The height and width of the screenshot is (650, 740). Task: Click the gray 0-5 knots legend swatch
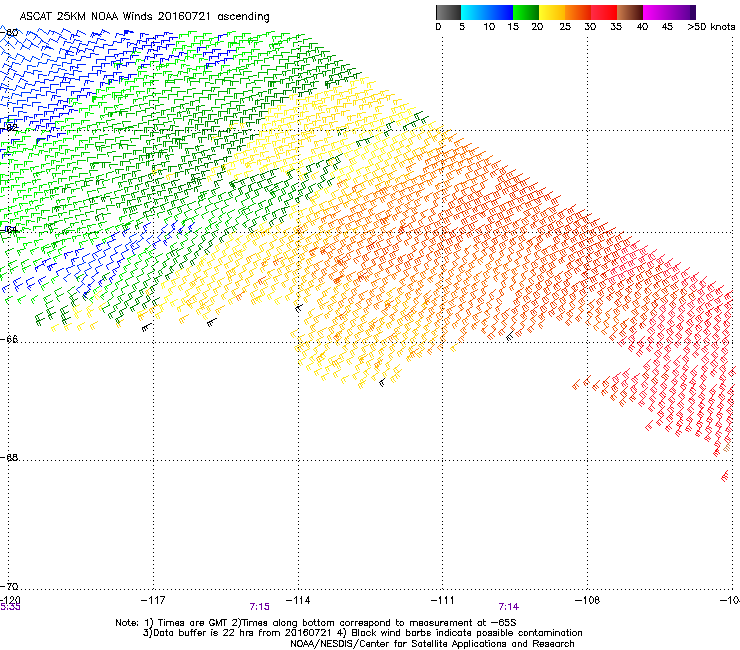448,12
